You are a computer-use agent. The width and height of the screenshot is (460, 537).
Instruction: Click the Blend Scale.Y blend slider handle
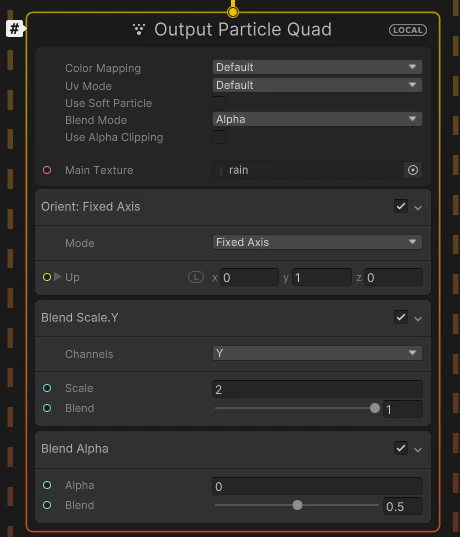[x=375, y=408]
